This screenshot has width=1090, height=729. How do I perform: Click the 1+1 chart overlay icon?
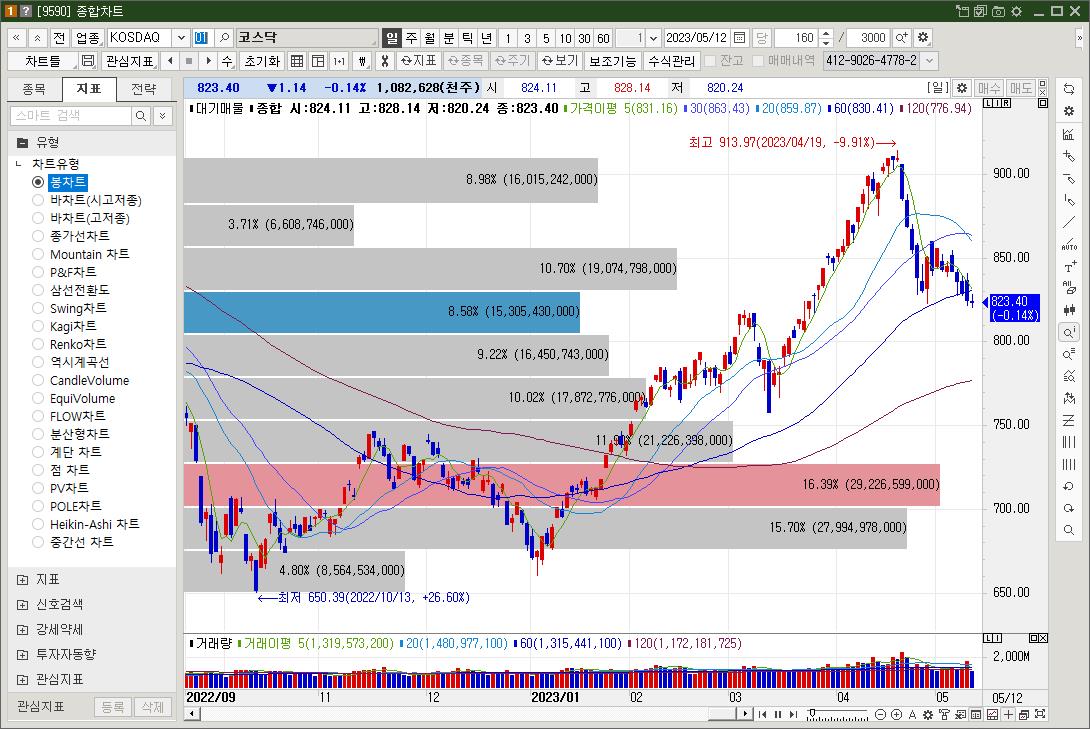339,61
